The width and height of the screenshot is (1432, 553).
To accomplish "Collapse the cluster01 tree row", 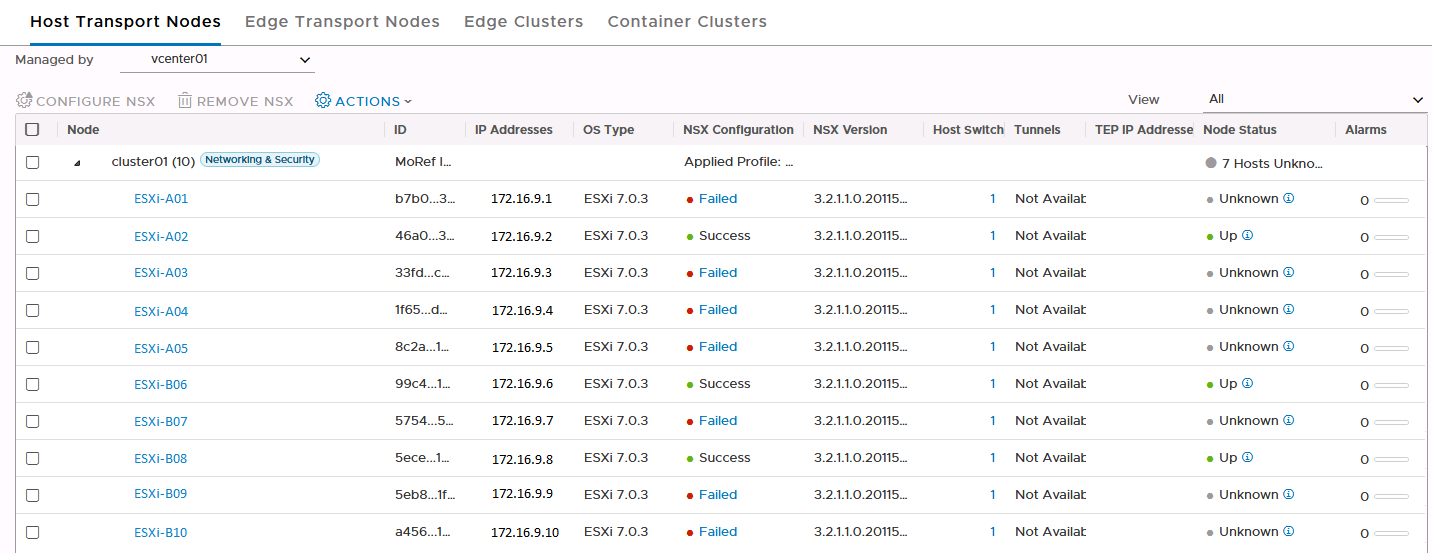I will point(78,163).
